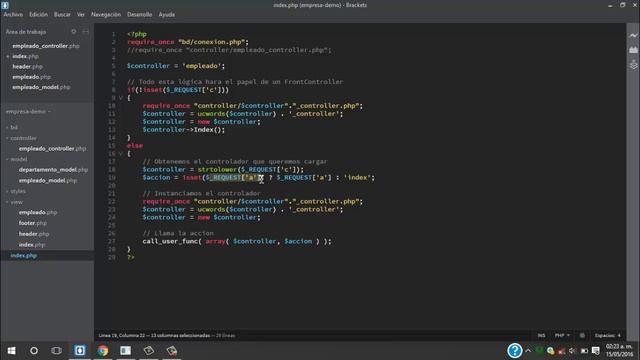Screen dimensions: 640x360
Task: Click the layers icon on right toolbar
Action: 633,64
